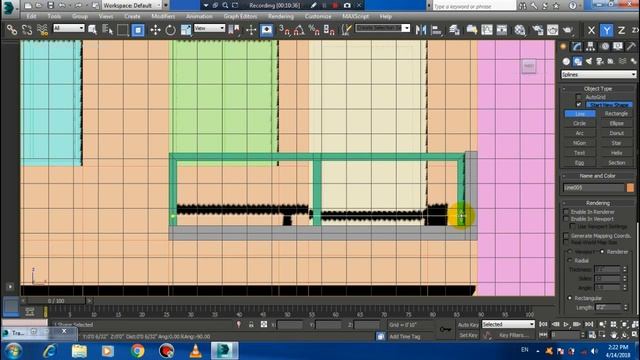Image resolution: width=640 pixels, height=360 pixels.
Task: Select the Rectangular radio button
Action: tap(570, 298)
